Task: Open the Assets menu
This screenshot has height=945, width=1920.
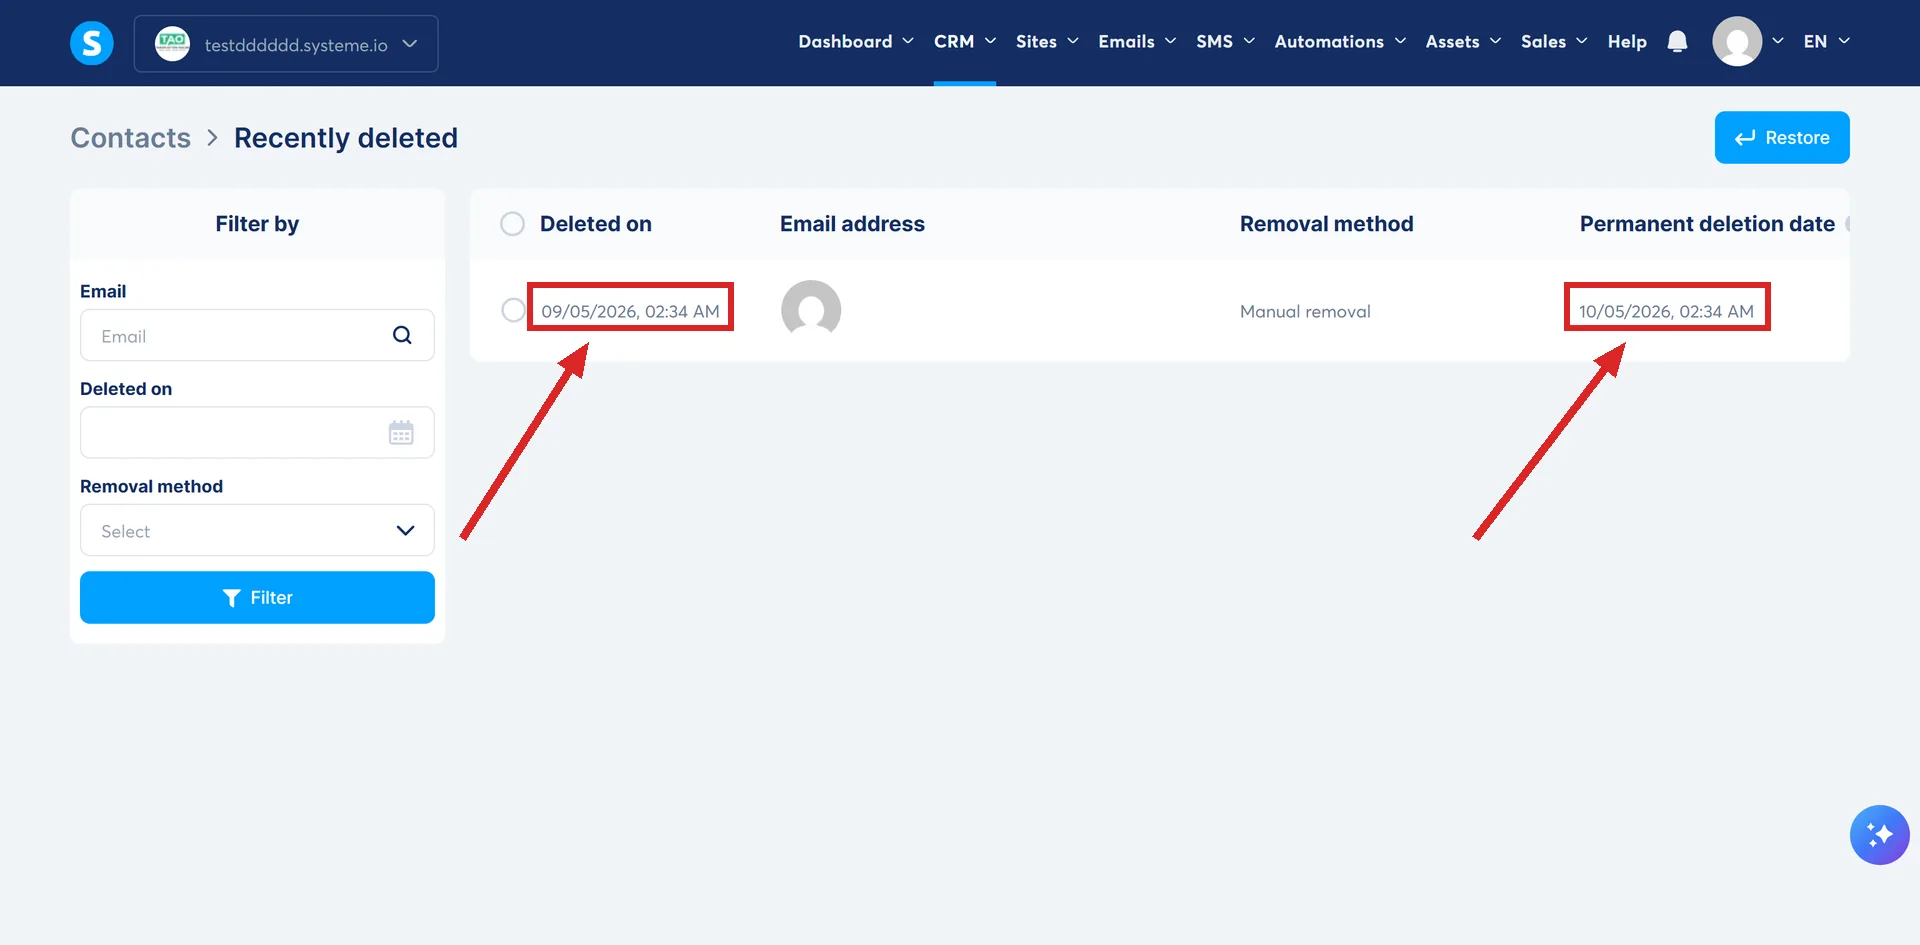Action: [1463, 42]
